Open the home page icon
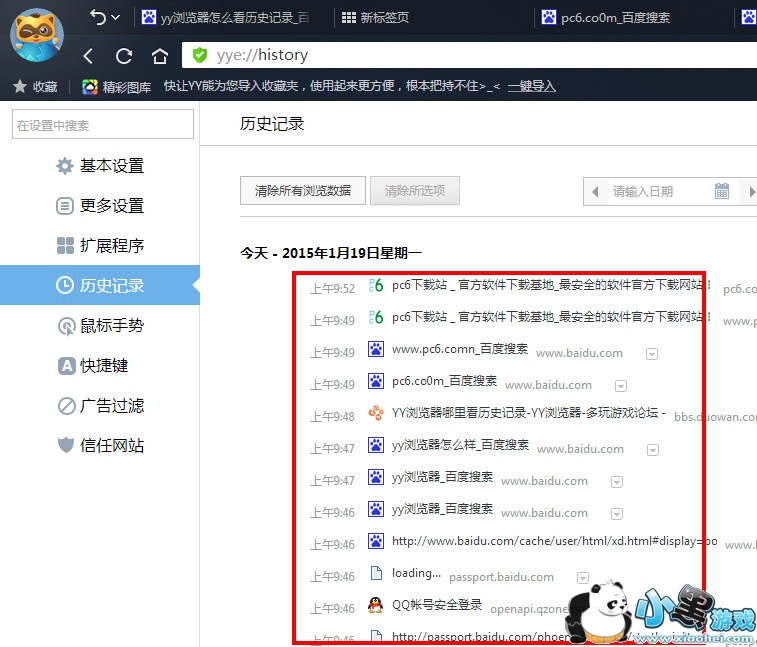 pos(159,56)
